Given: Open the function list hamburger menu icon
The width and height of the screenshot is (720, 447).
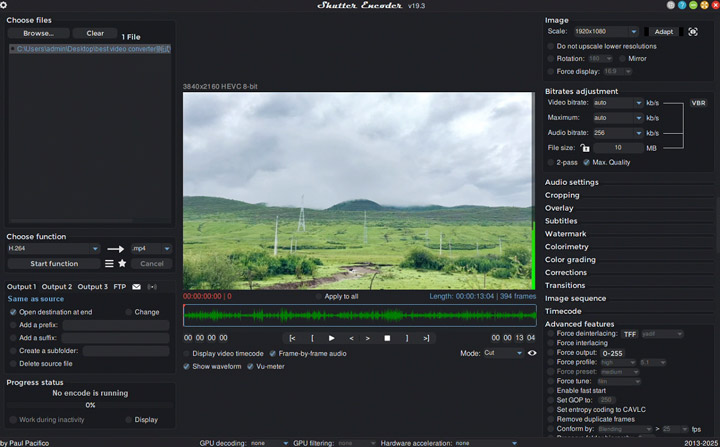Looking at the screenshot, I should point(109,264).
